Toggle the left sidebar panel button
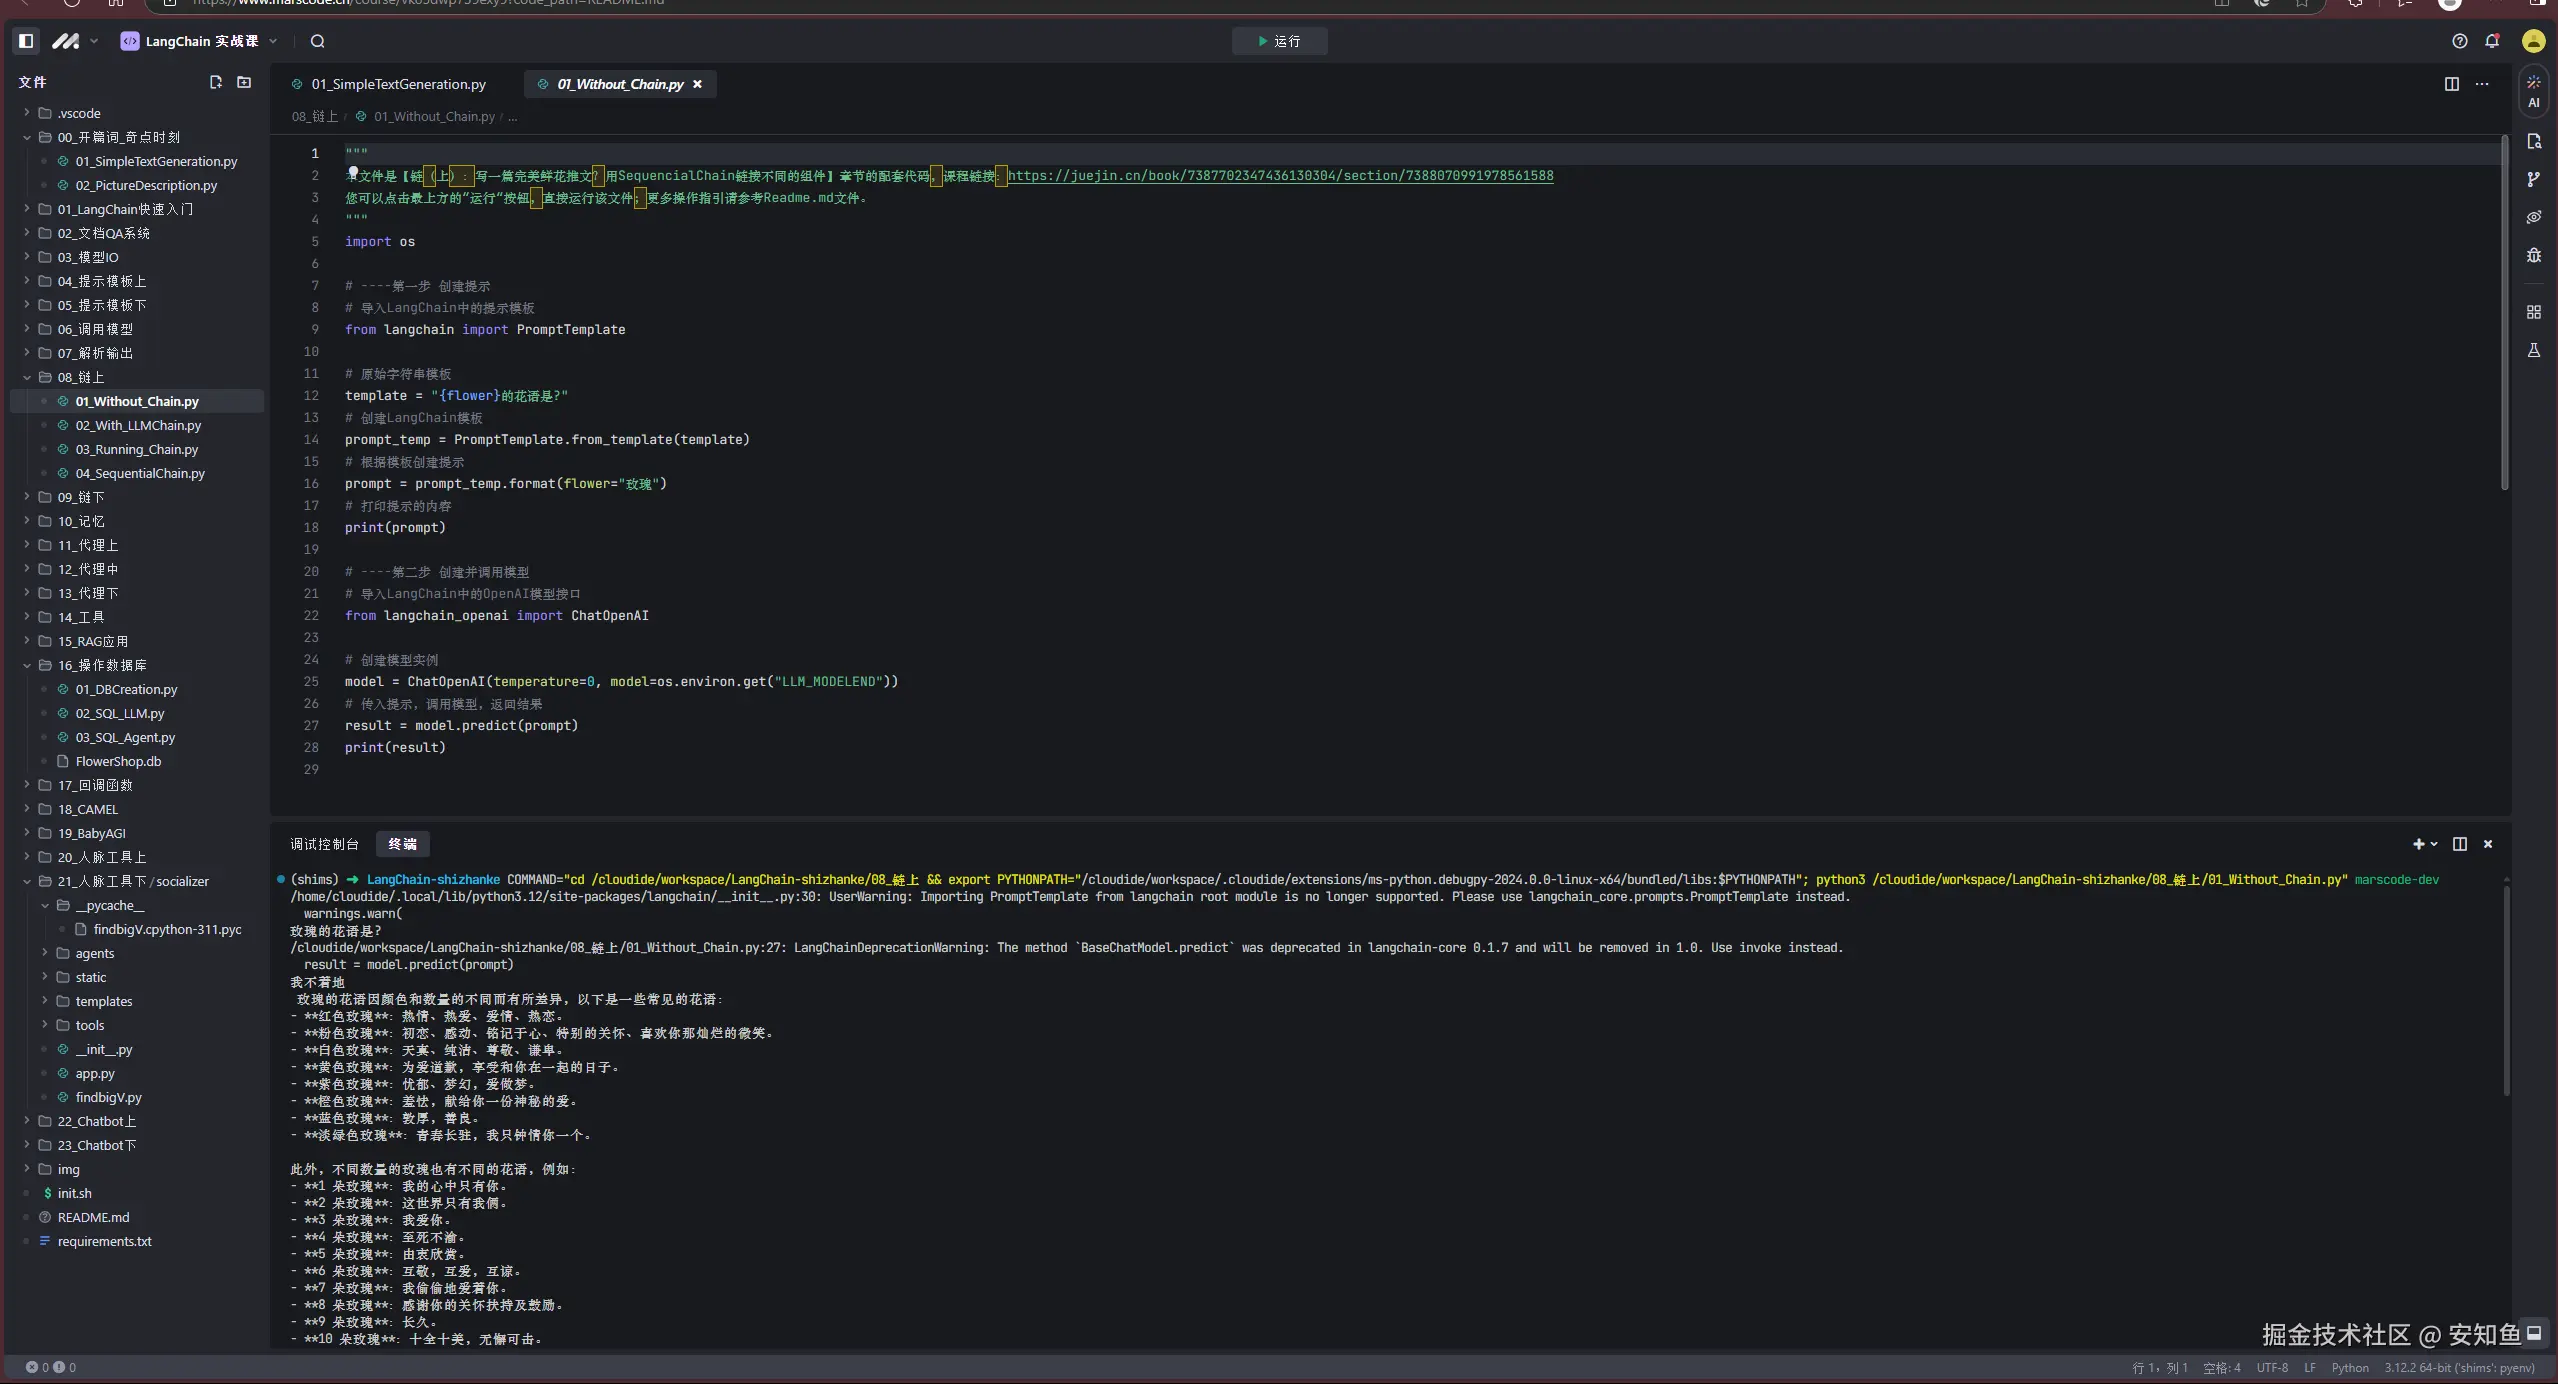Screen dimensions: 2558x1384 coord(26,41)
